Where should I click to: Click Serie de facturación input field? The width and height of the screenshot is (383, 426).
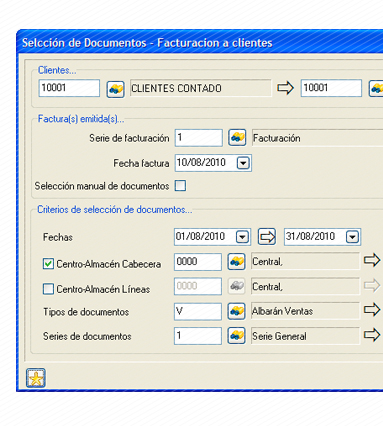[199, 138]
